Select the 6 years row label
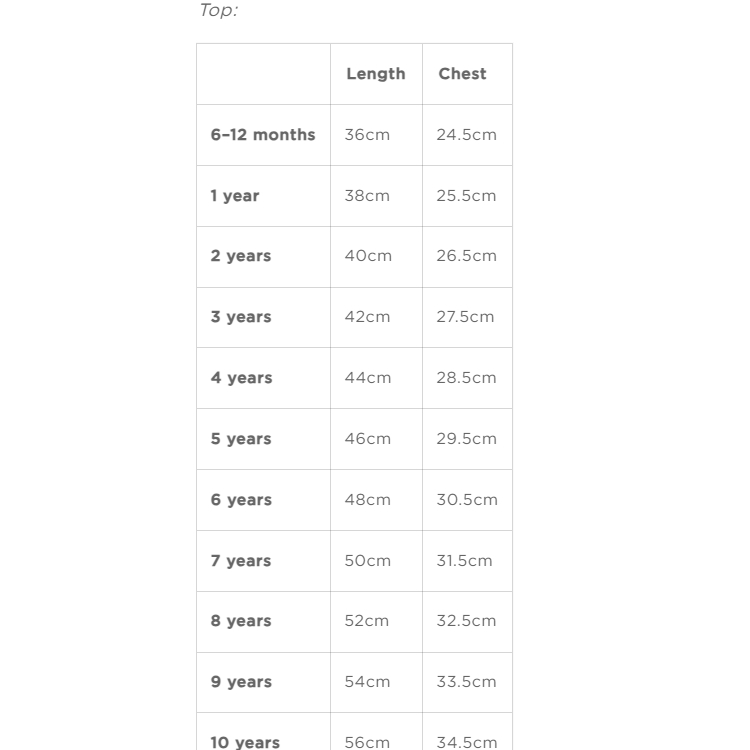 241,500
